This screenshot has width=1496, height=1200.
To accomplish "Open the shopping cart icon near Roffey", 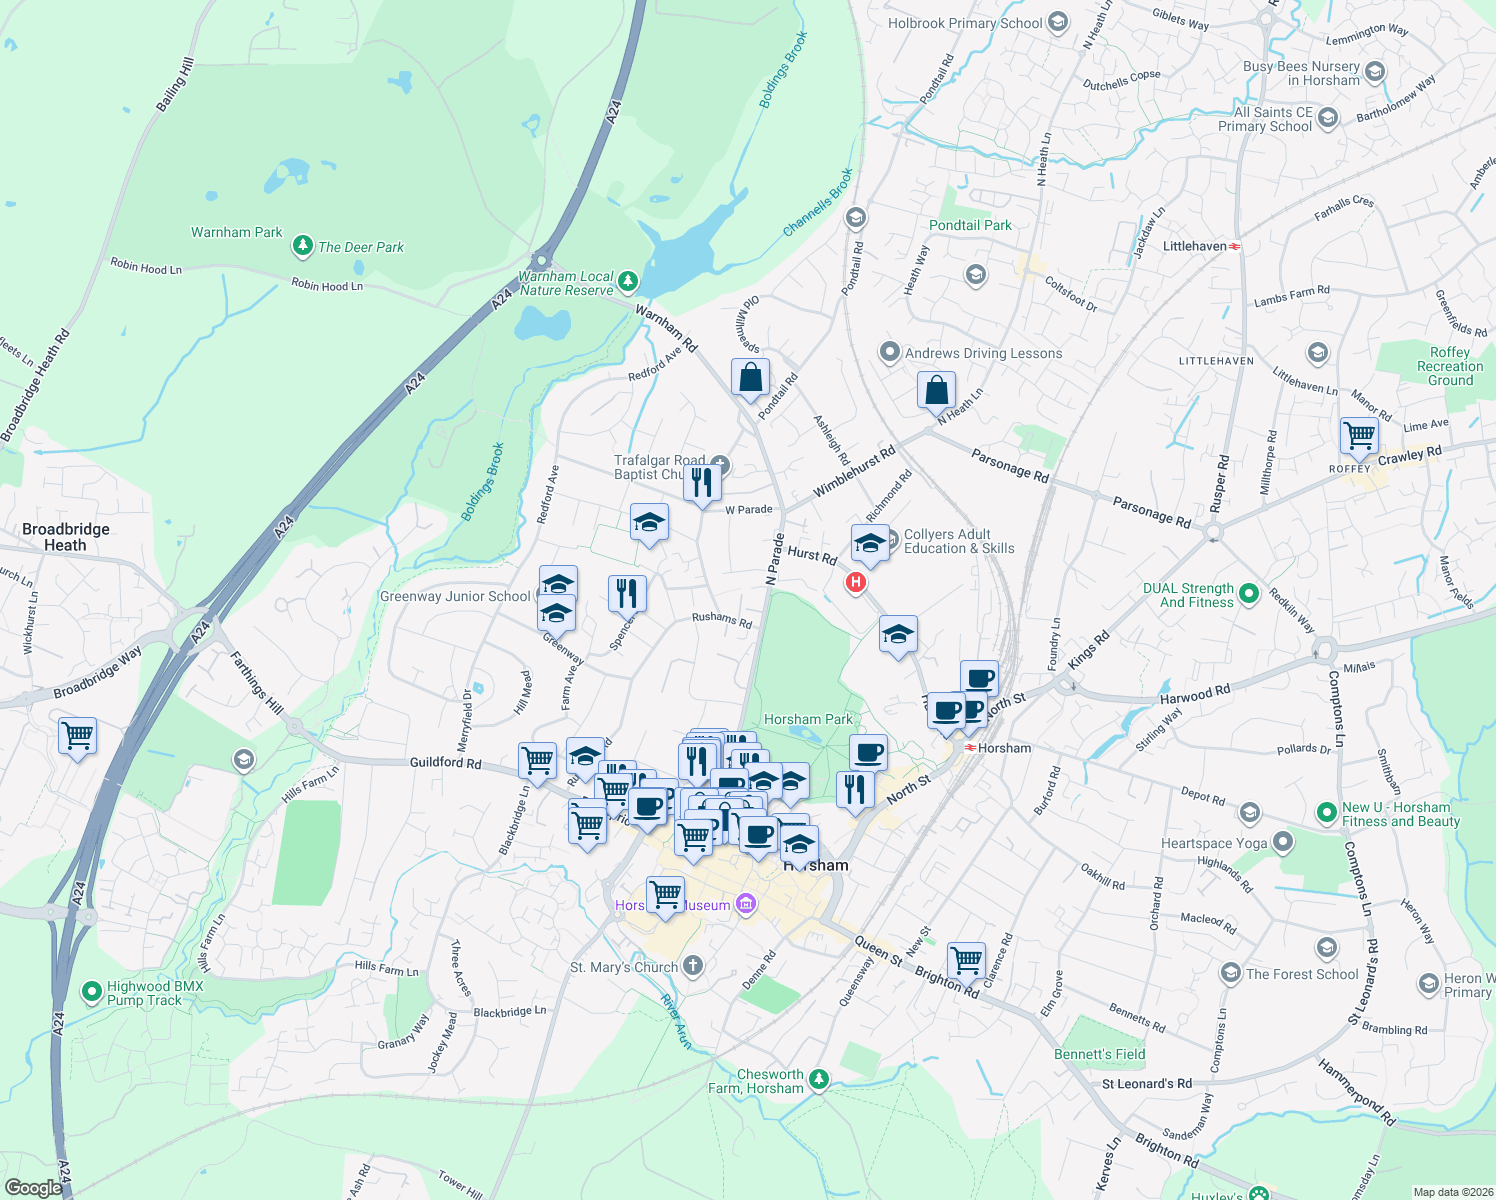I will tap(1358, 436).
